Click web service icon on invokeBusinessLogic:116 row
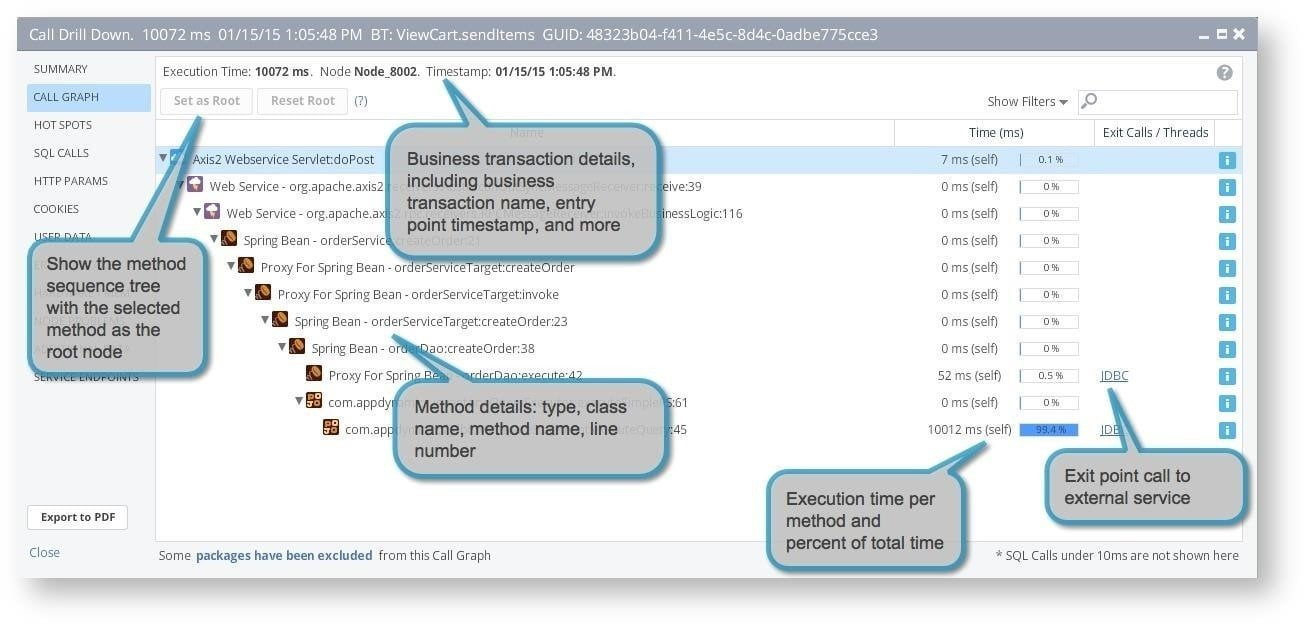This screenshot has height=626, width=1306. pyautogui.click(x=212, y=212)
